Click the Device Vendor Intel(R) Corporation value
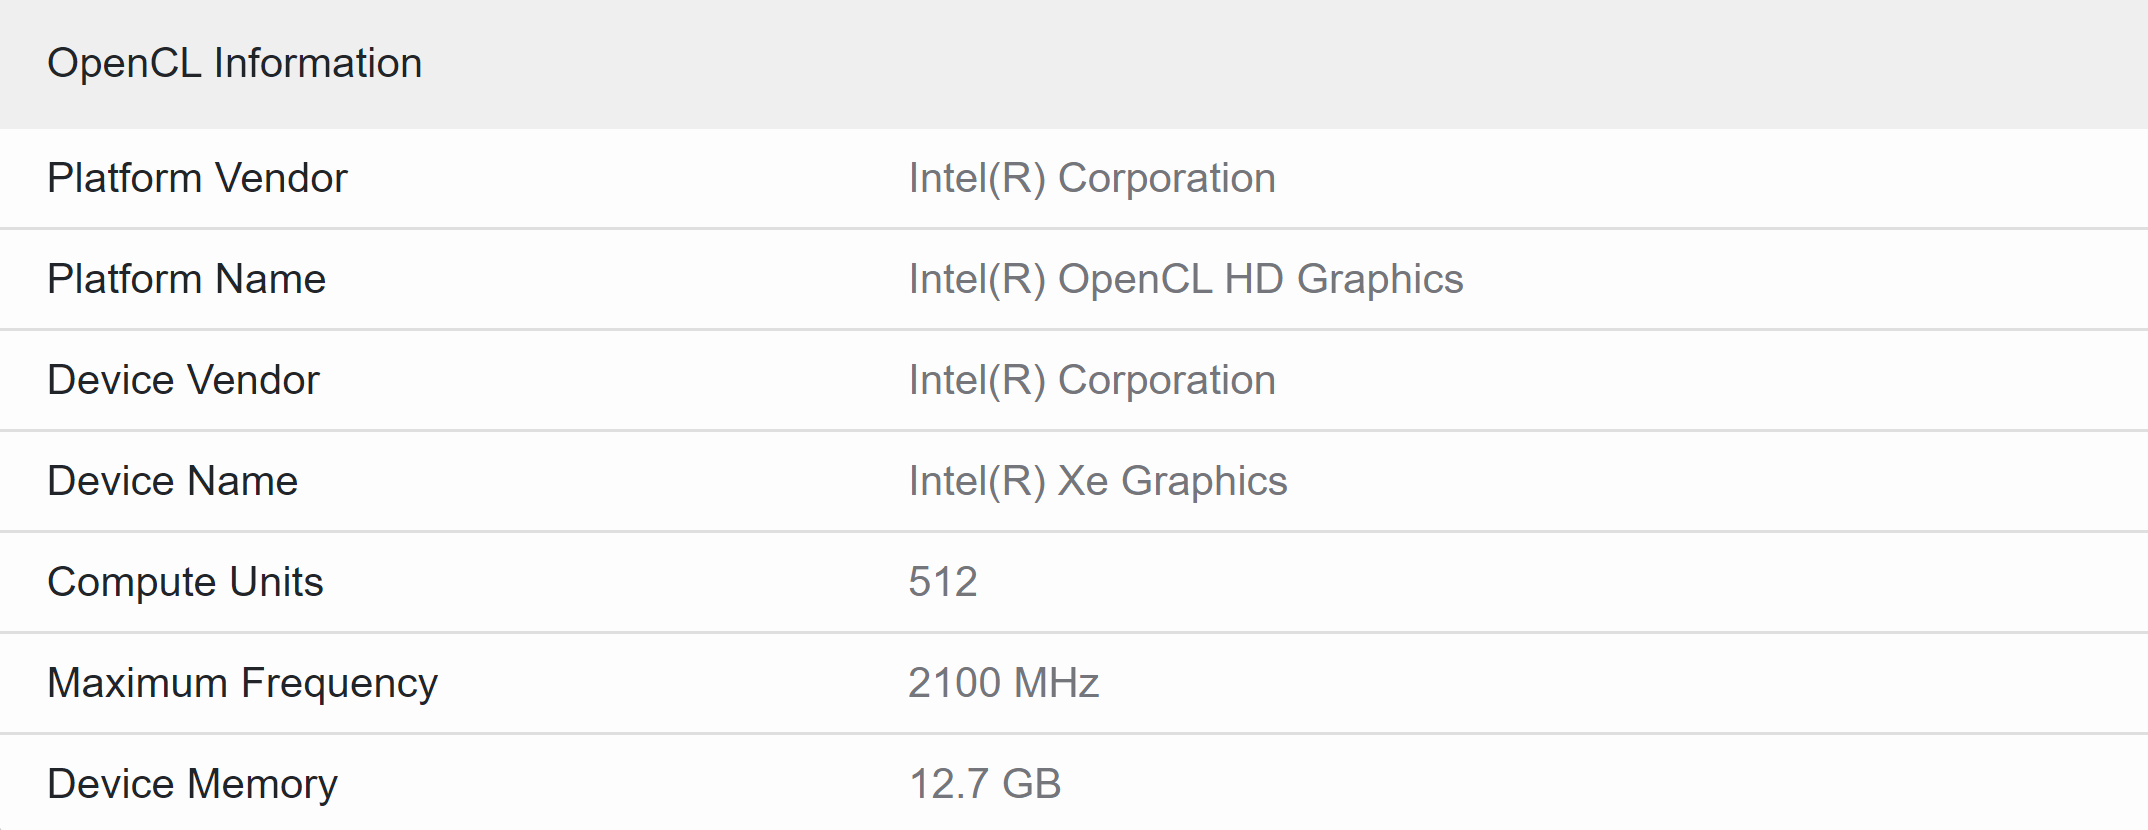Viewport: 2148px width, 830px height. (x=1092, y=380)
